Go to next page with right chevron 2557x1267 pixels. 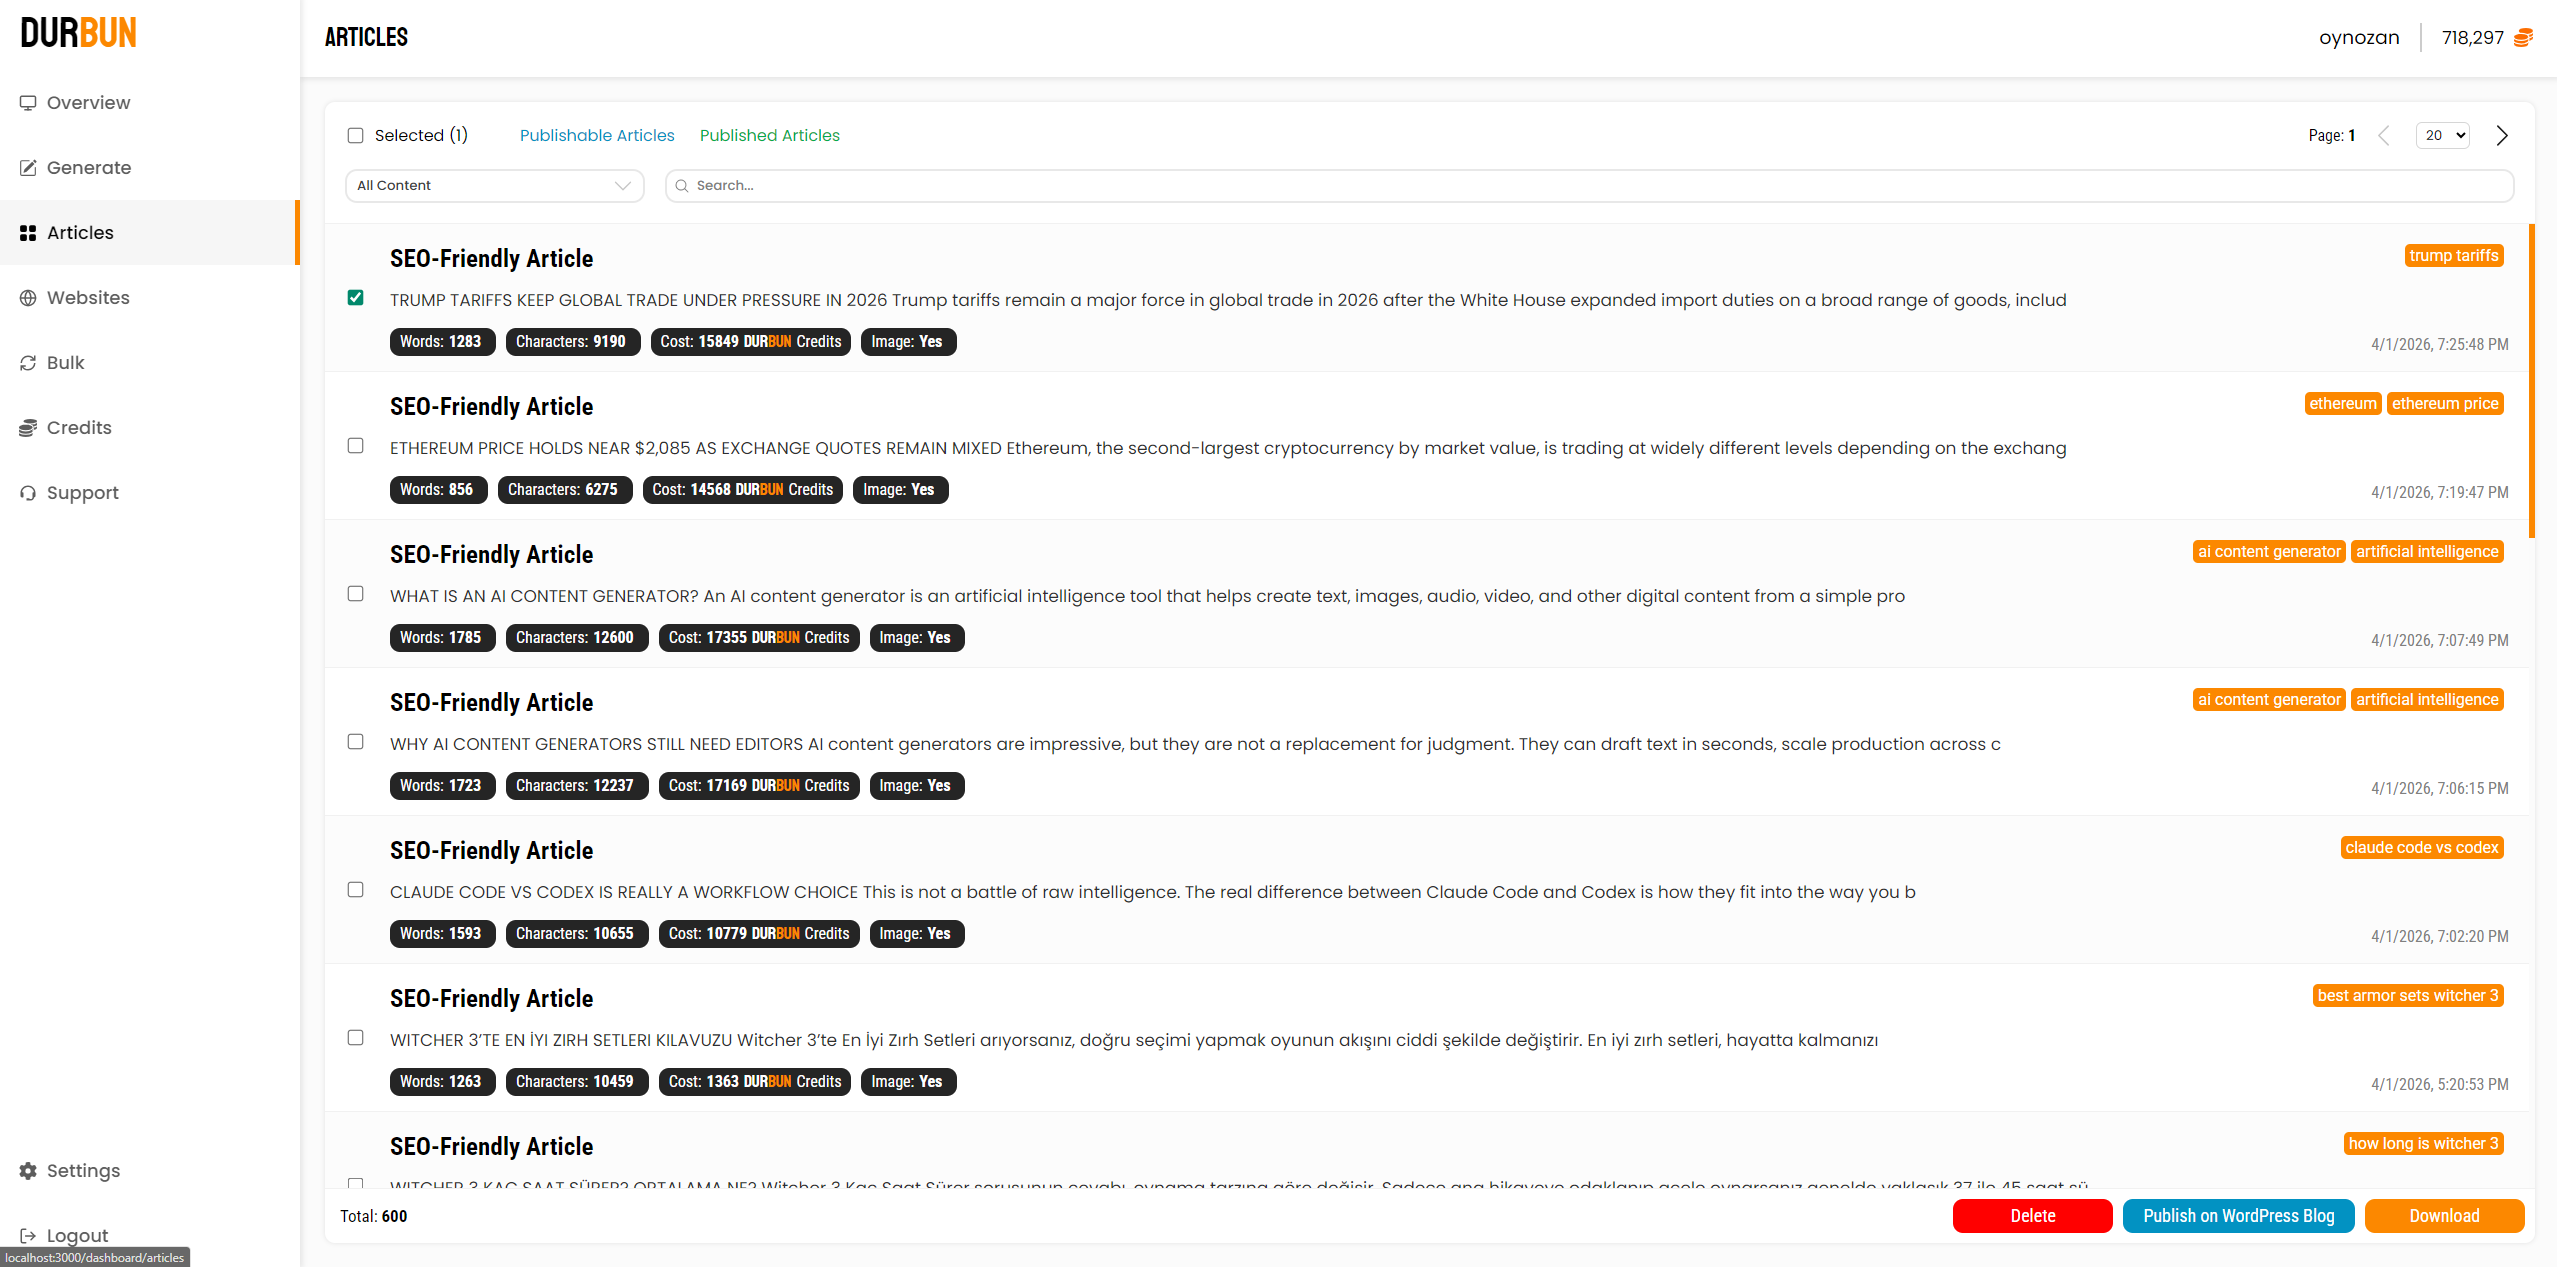click(2502, 136)
